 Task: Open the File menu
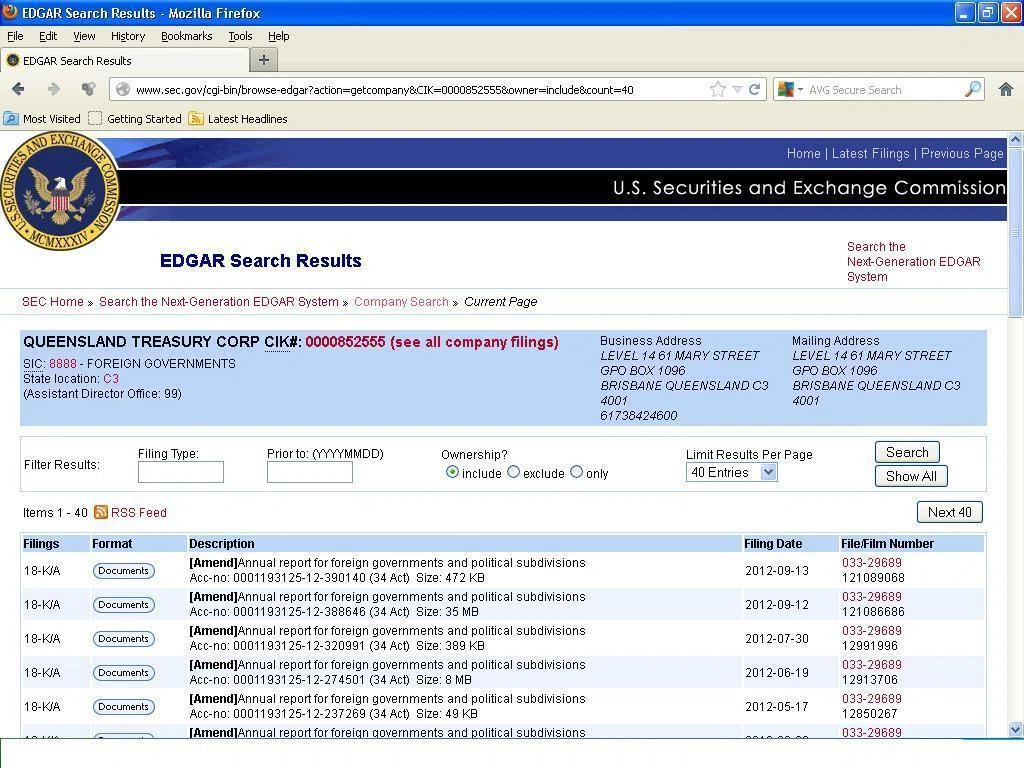point(15,36)
